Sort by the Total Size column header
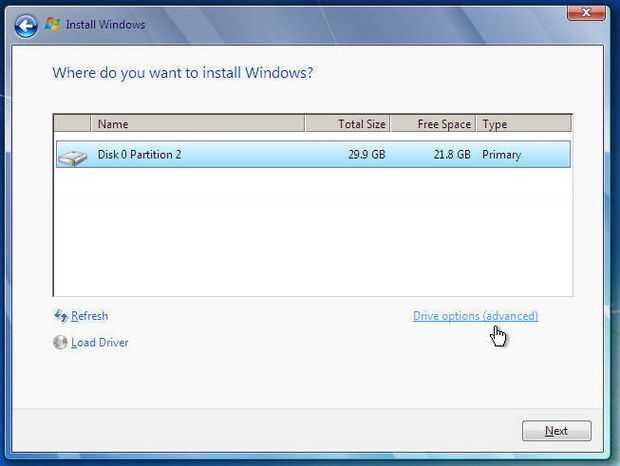This screenshot has height=466, width=620. tap(348, 124)
